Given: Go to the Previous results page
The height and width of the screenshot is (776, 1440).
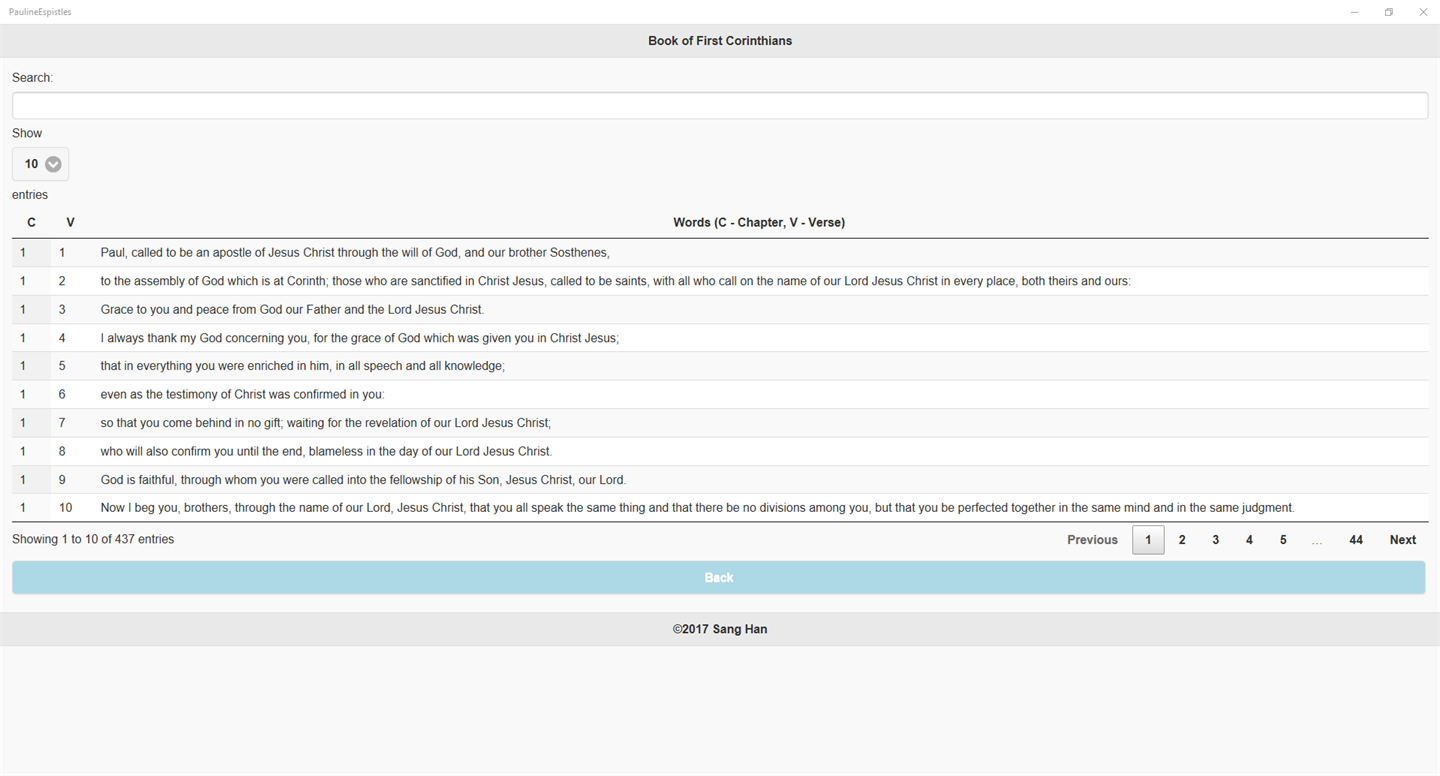Looking at the screenshot, I should tap(1092, 540).
